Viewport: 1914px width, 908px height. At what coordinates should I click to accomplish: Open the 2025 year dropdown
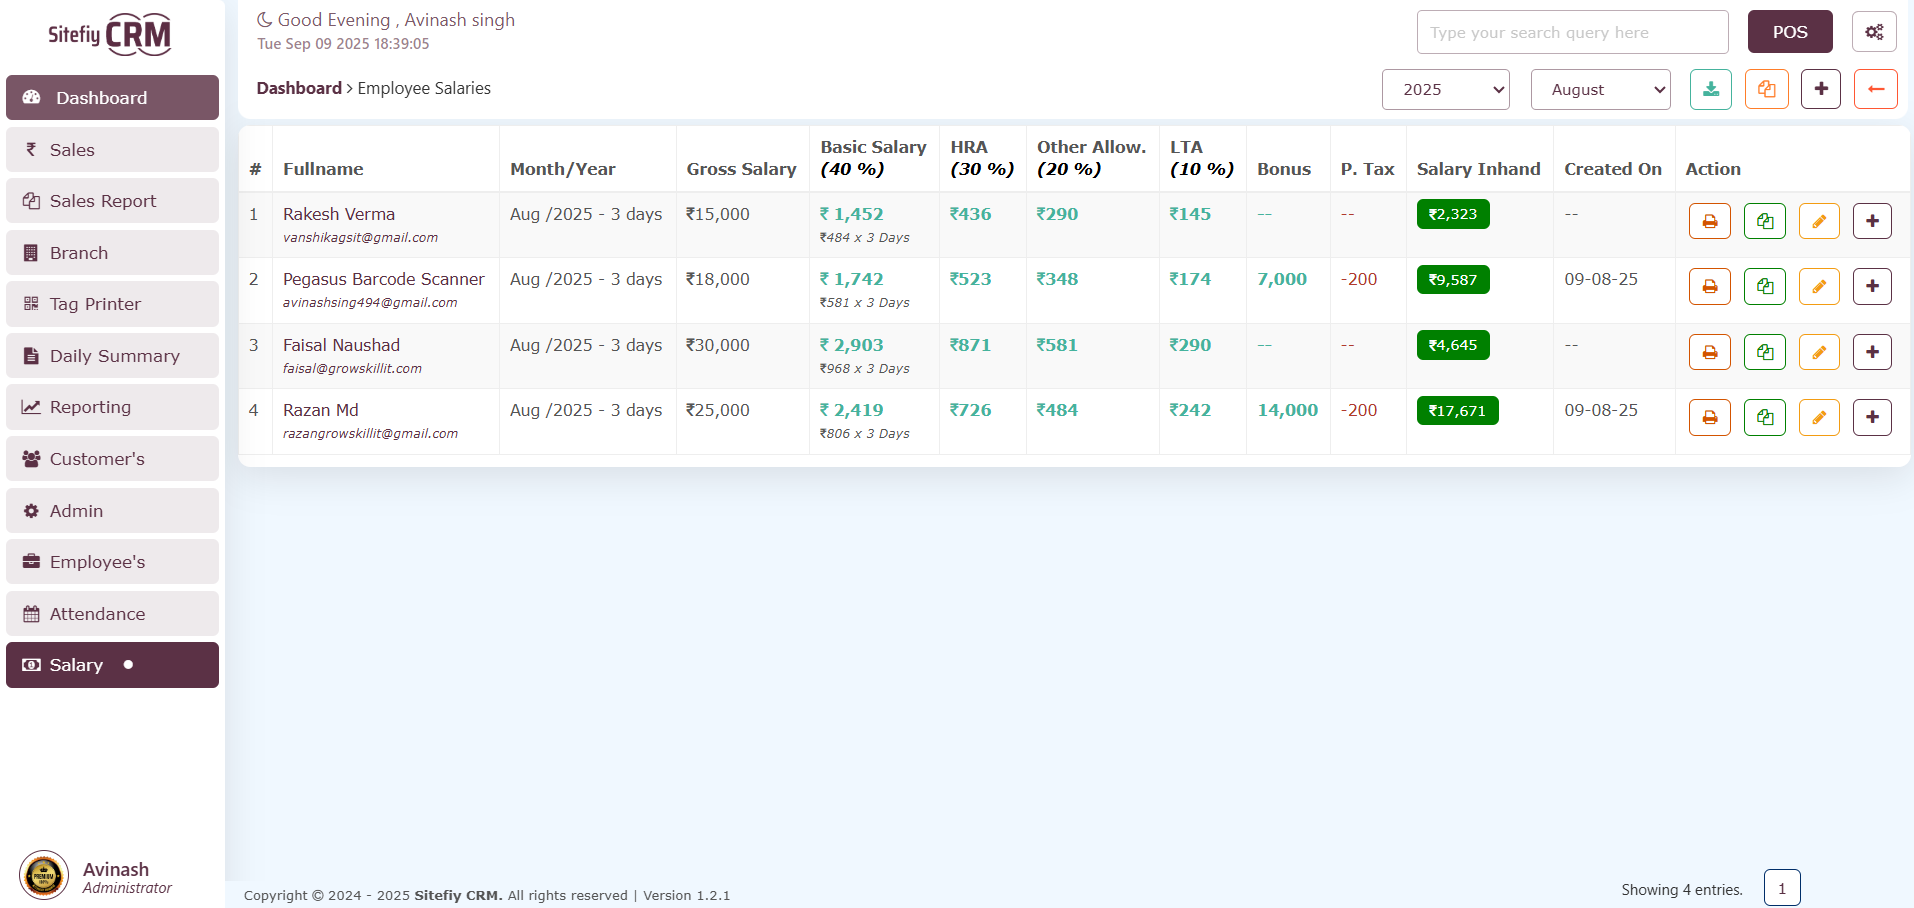point(1445,90)
